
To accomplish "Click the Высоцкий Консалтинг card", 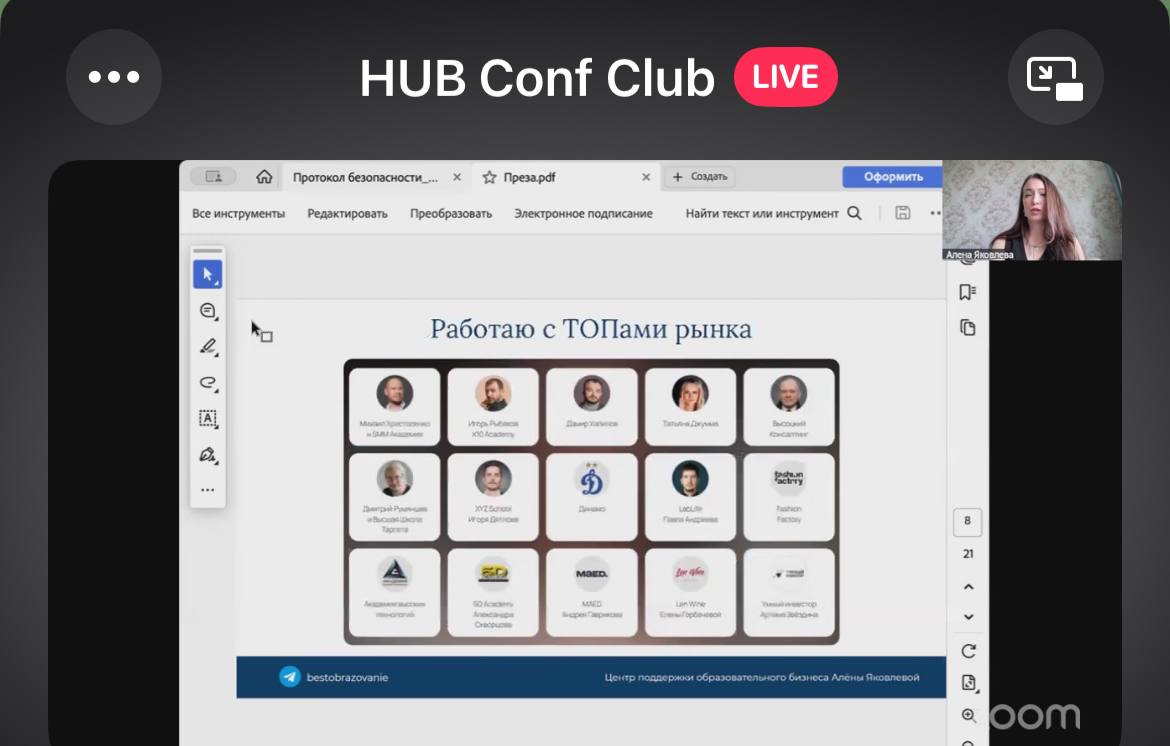I will [x=789, y=407].
